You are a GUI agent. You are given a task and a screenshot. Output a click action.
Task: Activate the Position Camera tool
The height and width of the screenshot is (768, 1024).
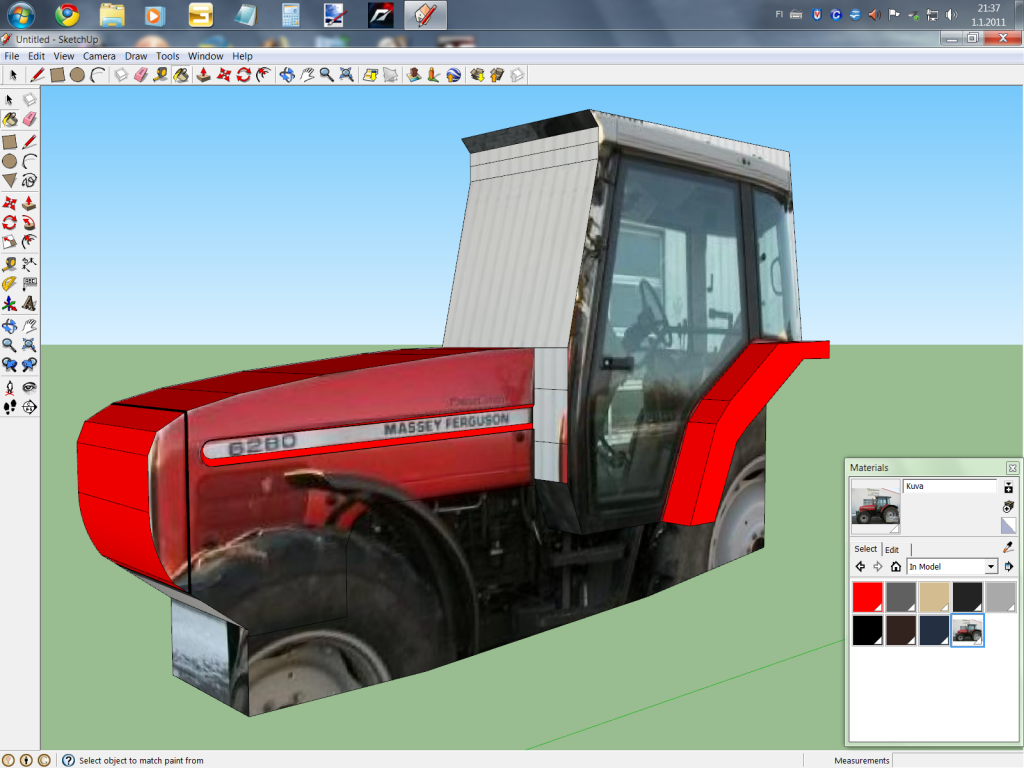coord(10,388)
